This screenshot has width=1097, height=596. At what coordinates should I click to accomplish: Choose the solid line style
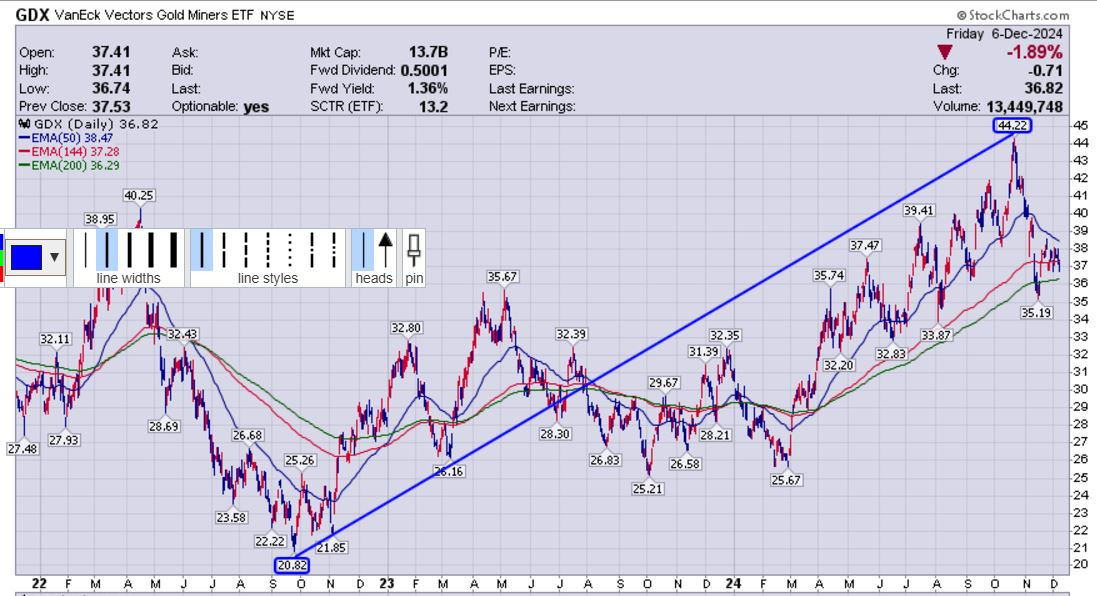[201, 250]
